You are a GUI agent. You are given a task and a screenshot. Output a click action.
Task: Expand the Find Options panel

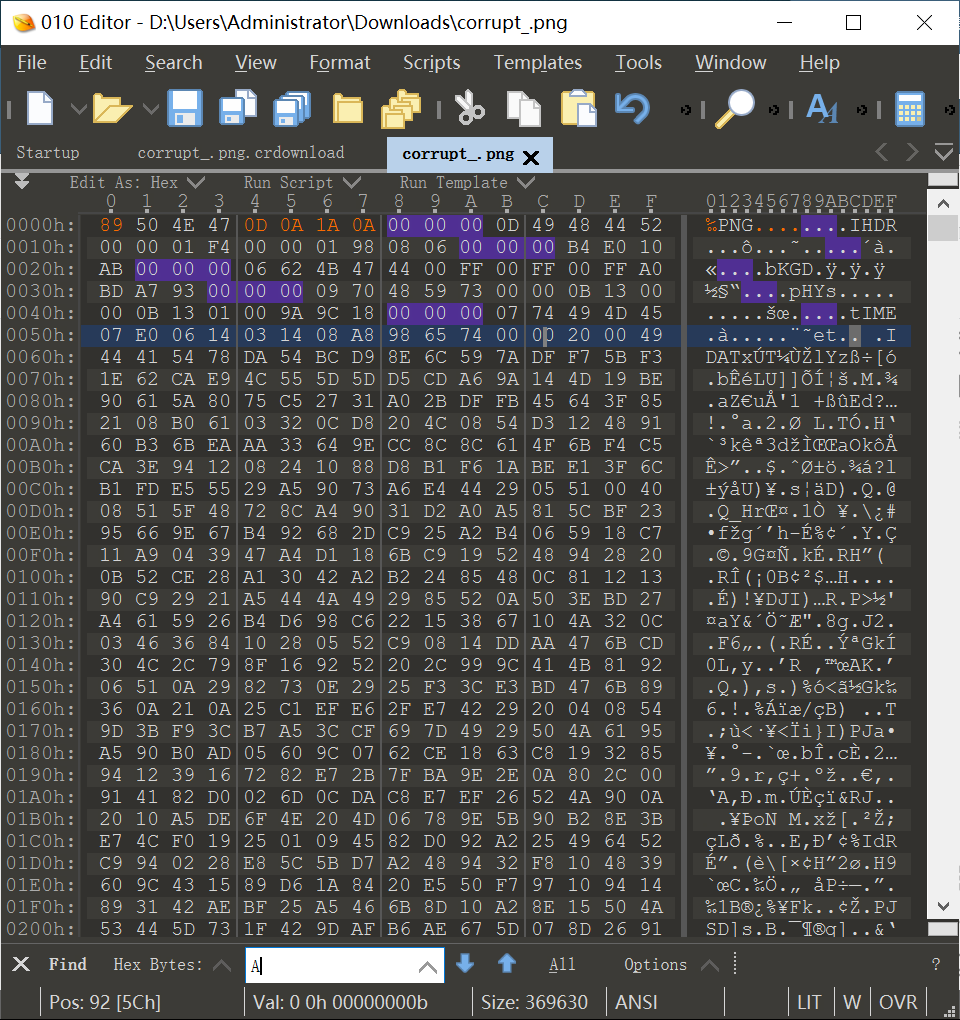(x=671, y=965)
